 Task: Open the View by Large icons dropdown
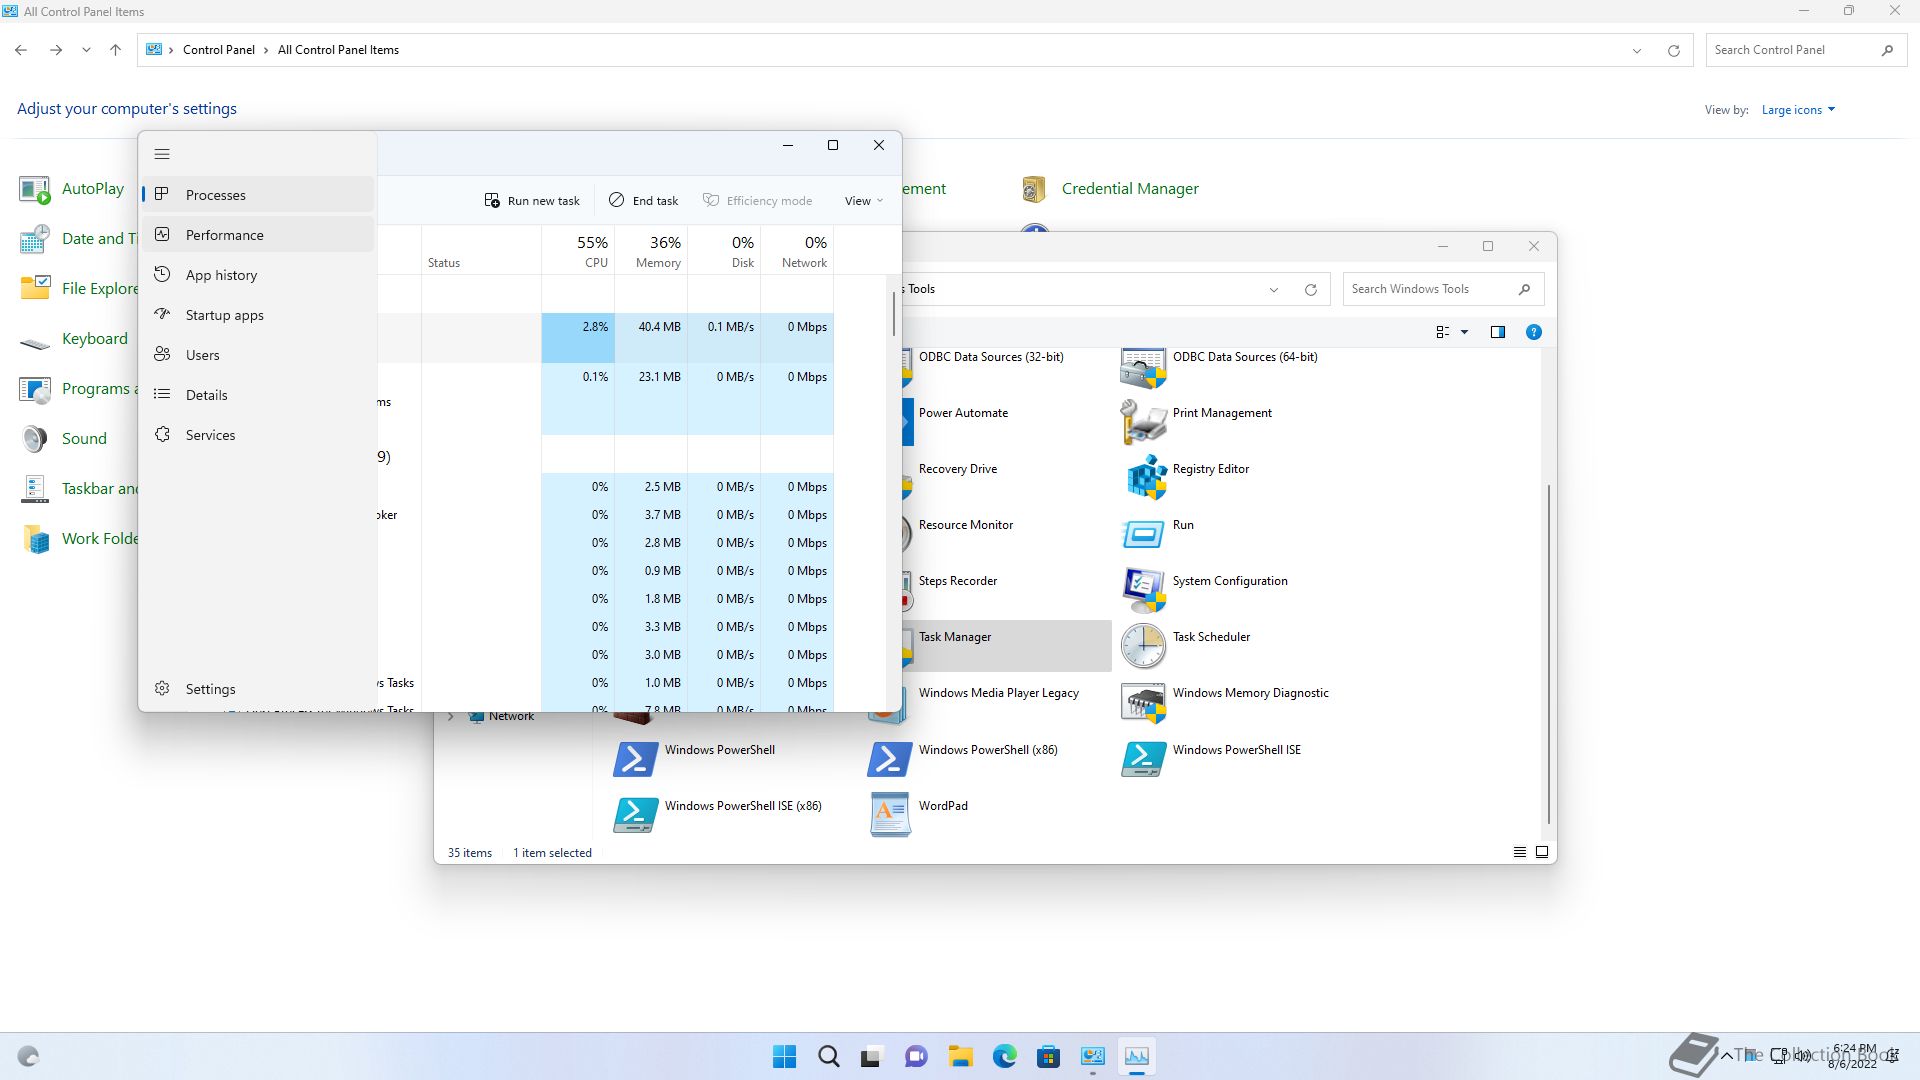pyautogui.click(x=1798, y=110)
